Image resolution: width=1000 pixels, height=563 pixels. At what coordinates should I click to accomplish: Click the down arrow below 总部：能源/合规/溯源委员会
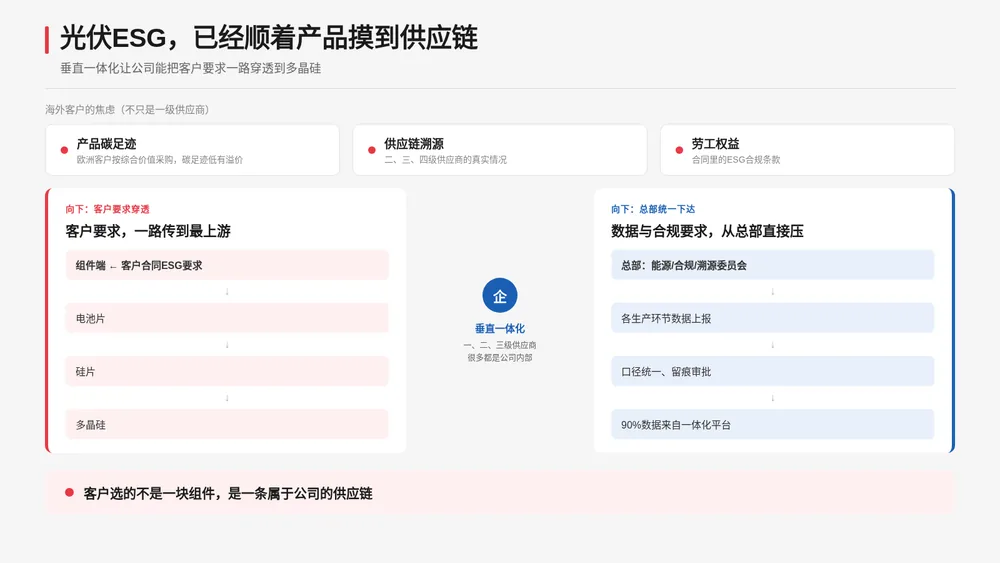pyautogui.click(x=772, y=291)
